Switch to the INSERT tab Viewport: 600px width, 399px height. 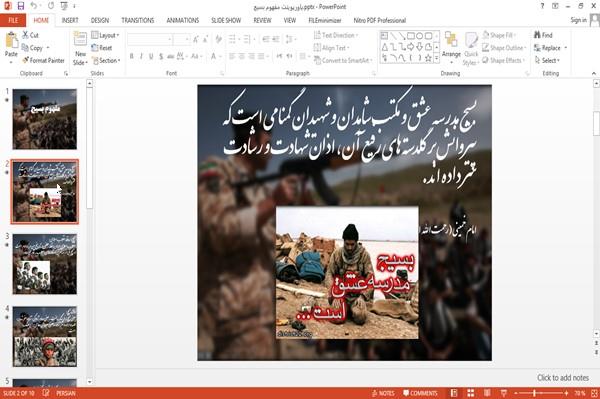[70, 20]
